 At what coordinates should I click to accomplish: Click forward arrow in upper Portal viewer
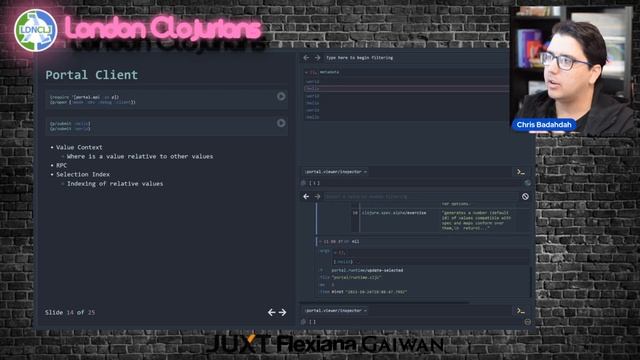pyautogui.click(x=317, y=58)
